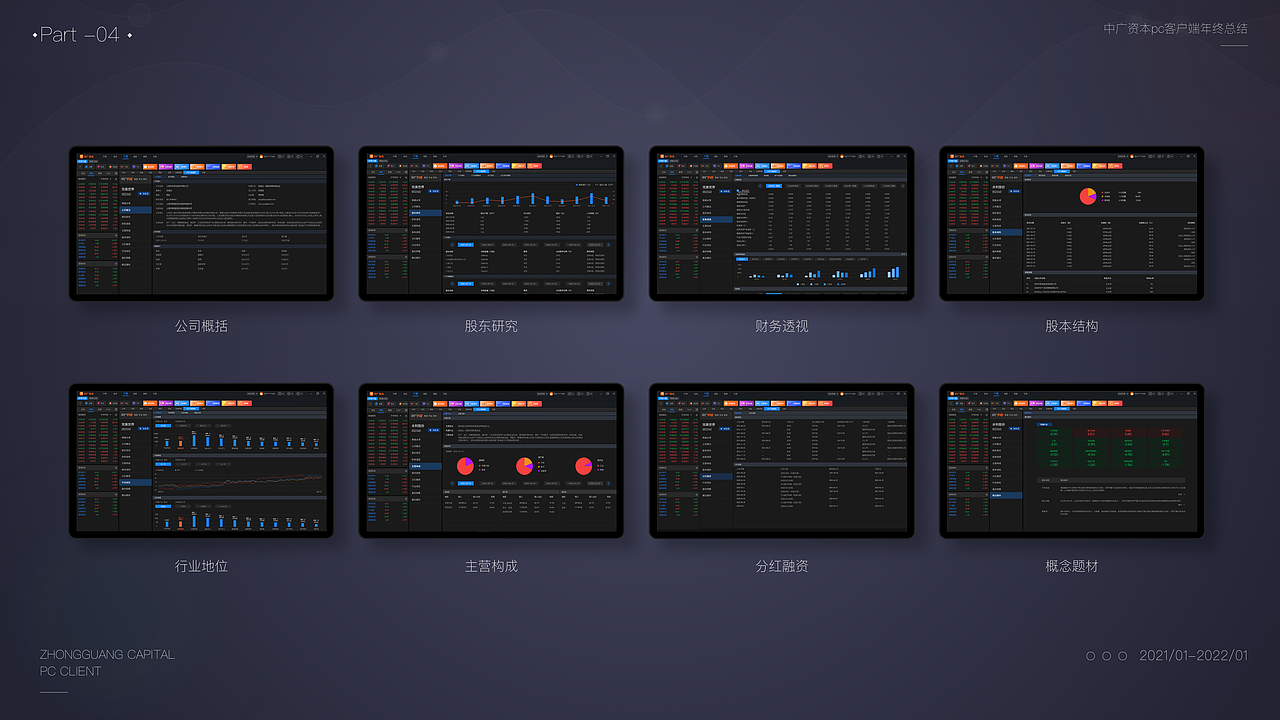
Task: Open the 主营构成 screen thumbnail
Action: click(x=491, y=461)
